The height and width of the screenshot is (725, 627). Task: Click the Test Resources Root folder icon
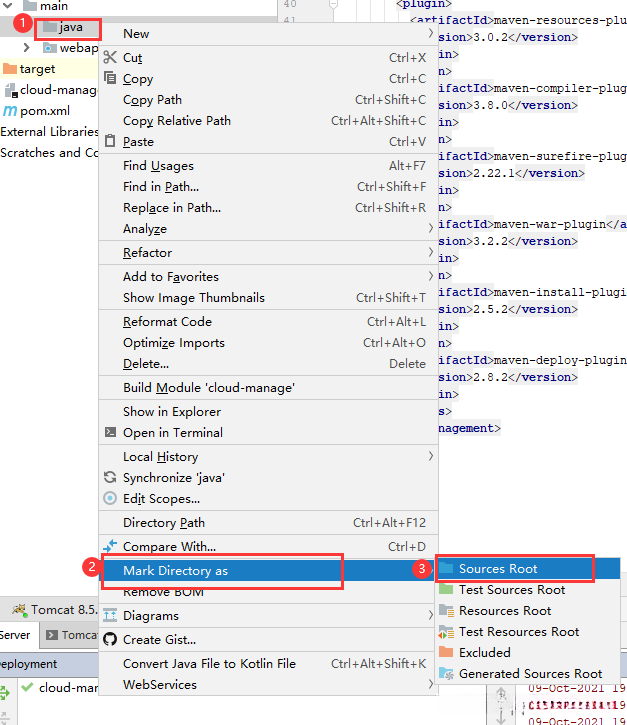point(446,631)
